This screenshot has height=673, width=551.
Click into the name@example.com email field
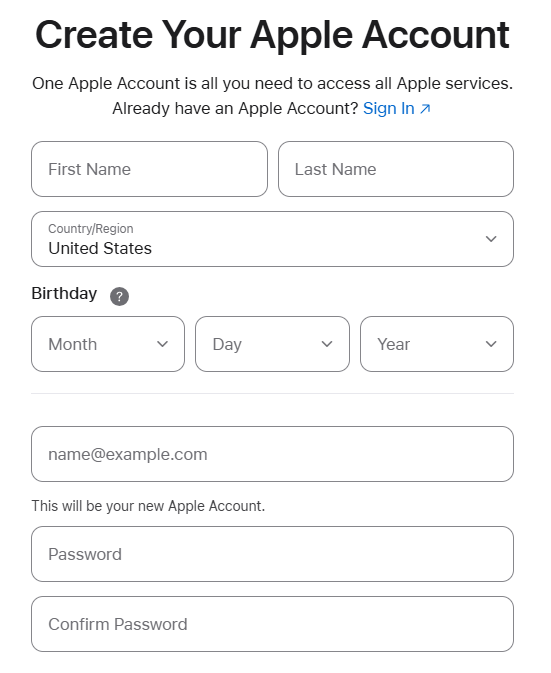[x=272, y=454]
